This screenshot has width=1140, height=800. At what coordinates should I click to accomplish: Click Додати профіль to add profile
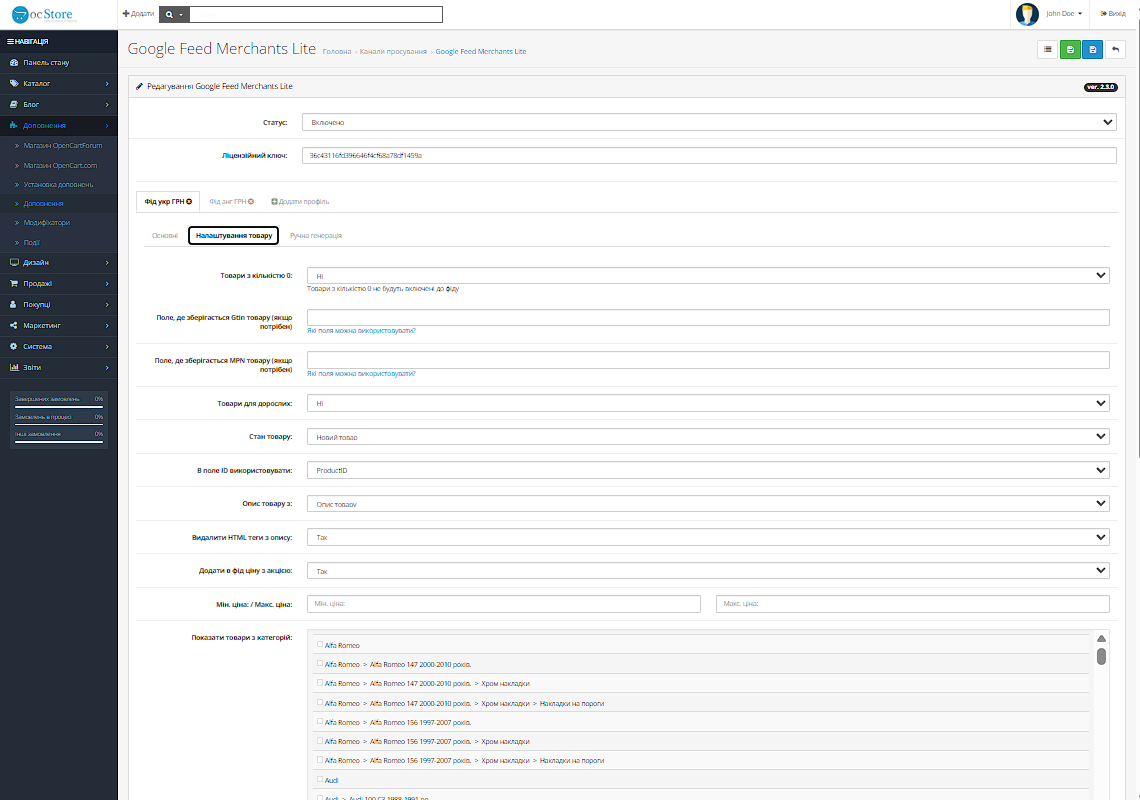click(300, 201)
